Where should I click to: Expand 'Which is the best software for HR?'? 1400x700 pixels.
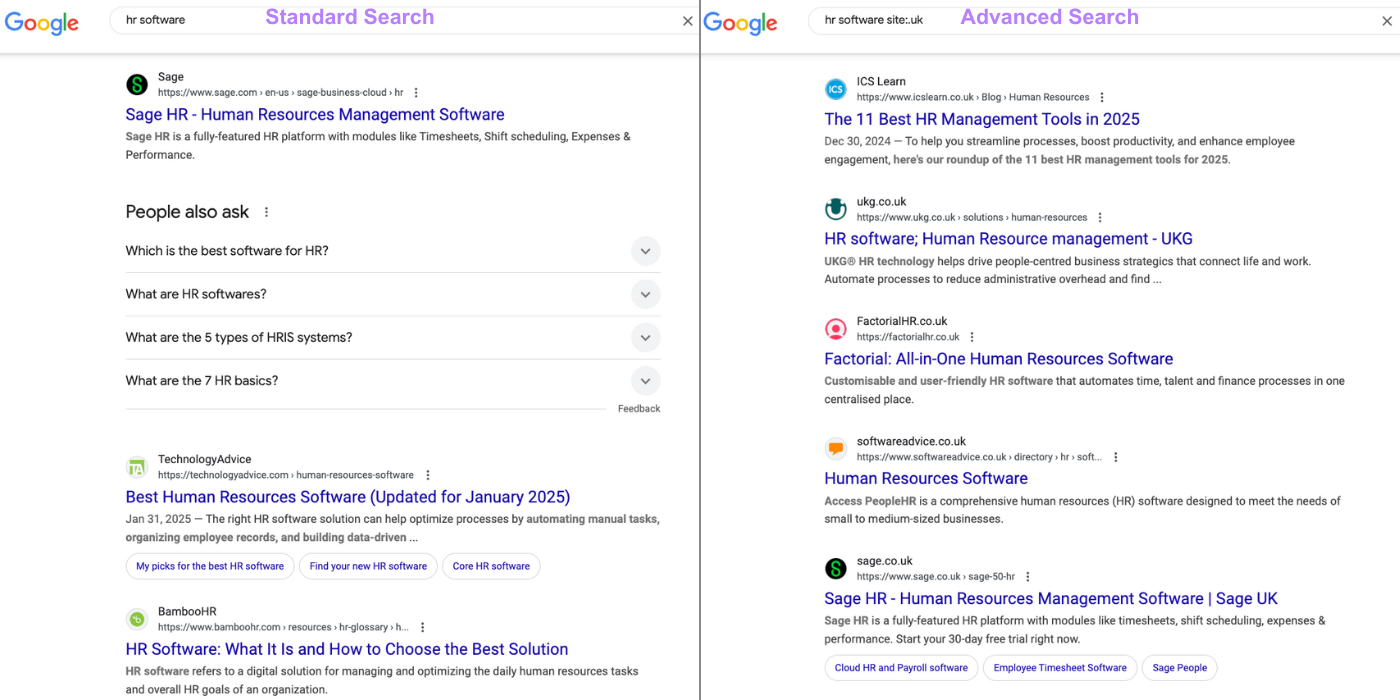point(645,251)
